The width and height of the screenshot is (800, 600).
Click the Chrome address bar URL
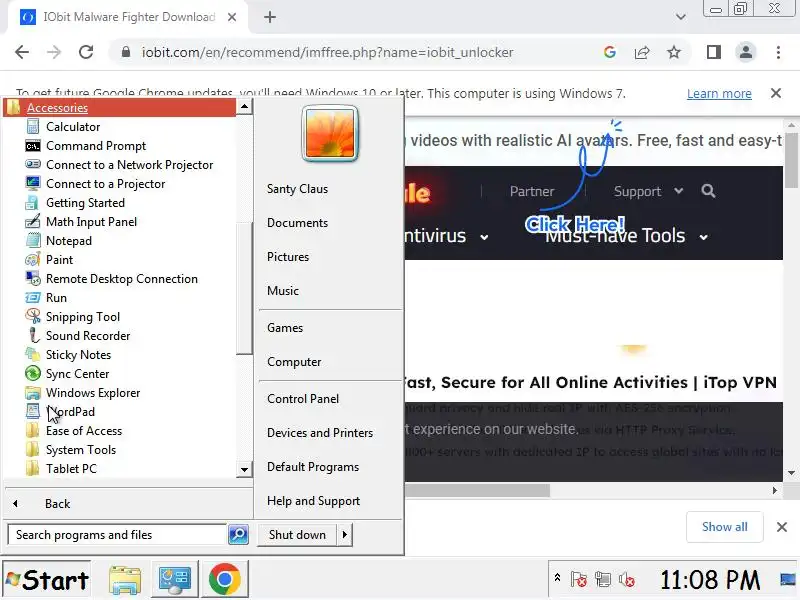pyautogui.click(x=327, y=53)
